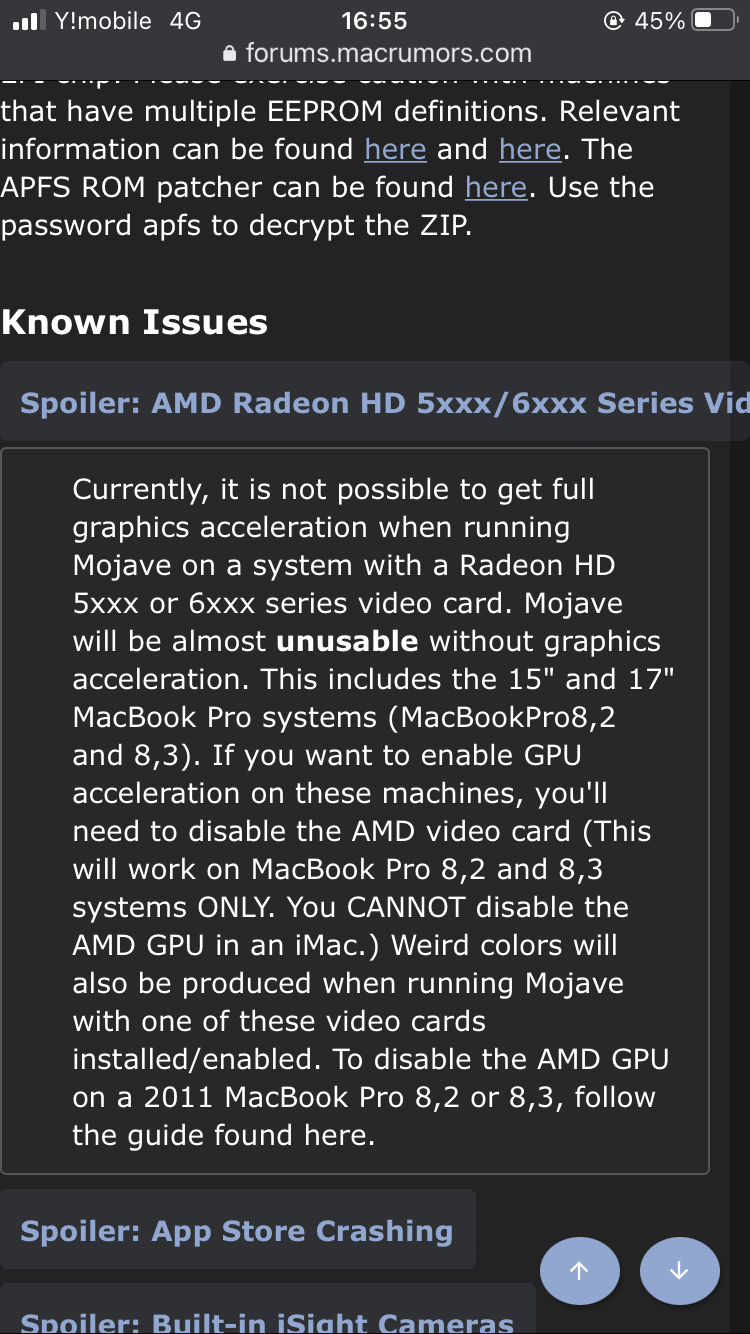Tap the forums.macrumors.com address bar
750x1334 pixels.
coord(388,54)
